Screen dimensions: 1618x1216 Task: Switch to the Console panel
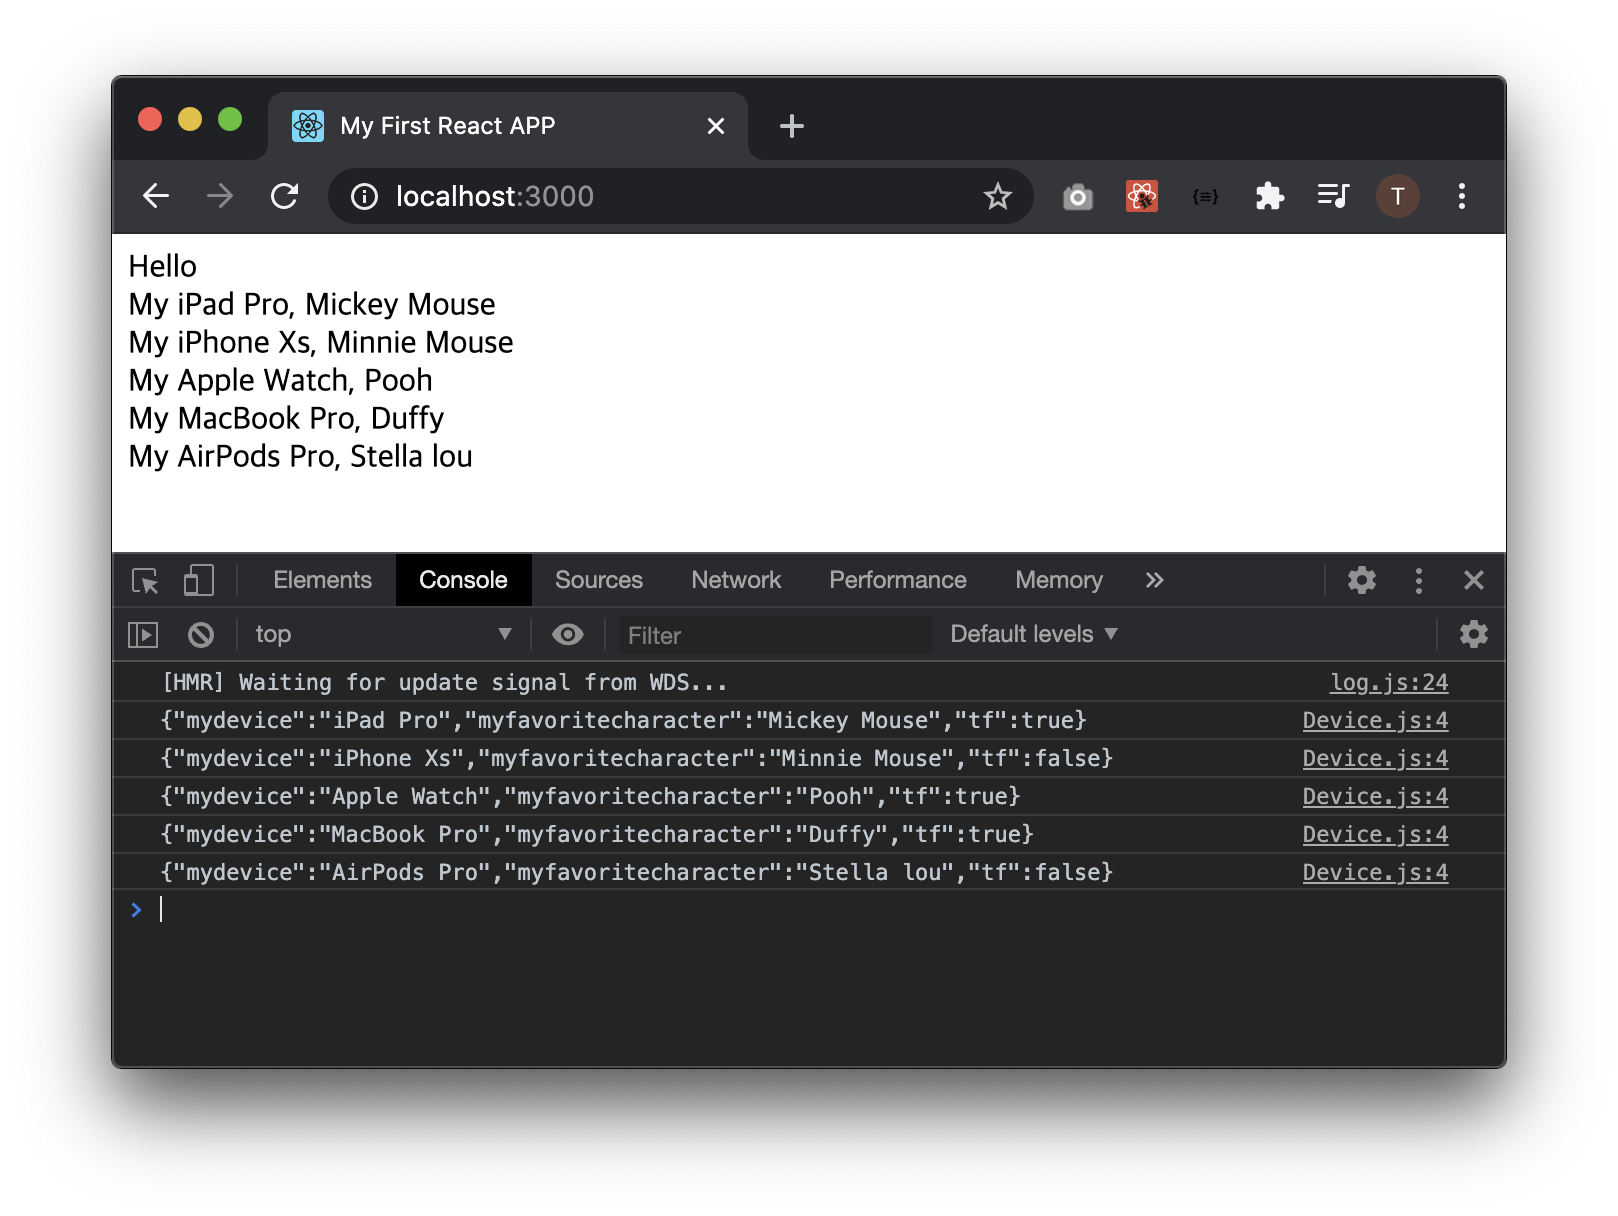coord(463,580)
